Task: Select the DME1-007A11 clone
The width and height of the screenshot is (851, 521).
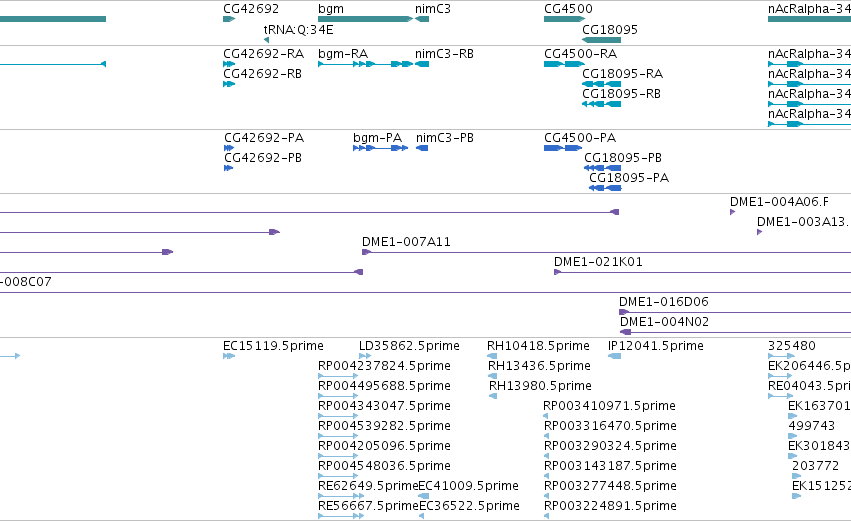Action: tap(606, 252)
